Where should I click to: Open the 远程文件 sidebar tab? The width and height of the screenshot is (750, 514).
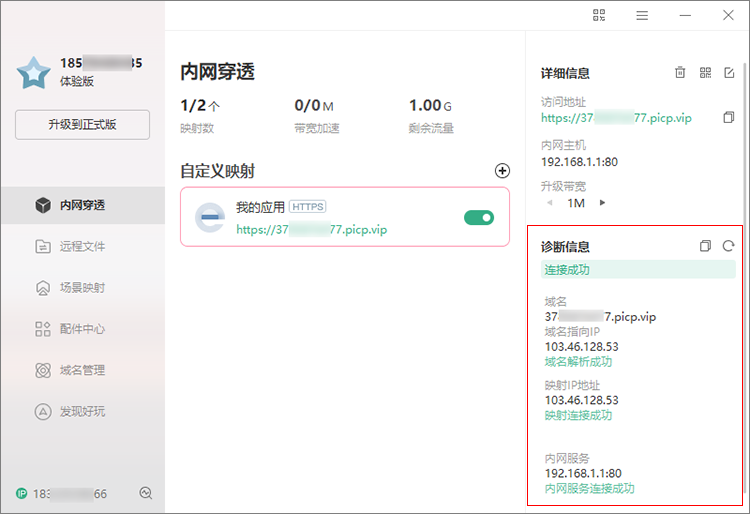[x=82, y=246]
